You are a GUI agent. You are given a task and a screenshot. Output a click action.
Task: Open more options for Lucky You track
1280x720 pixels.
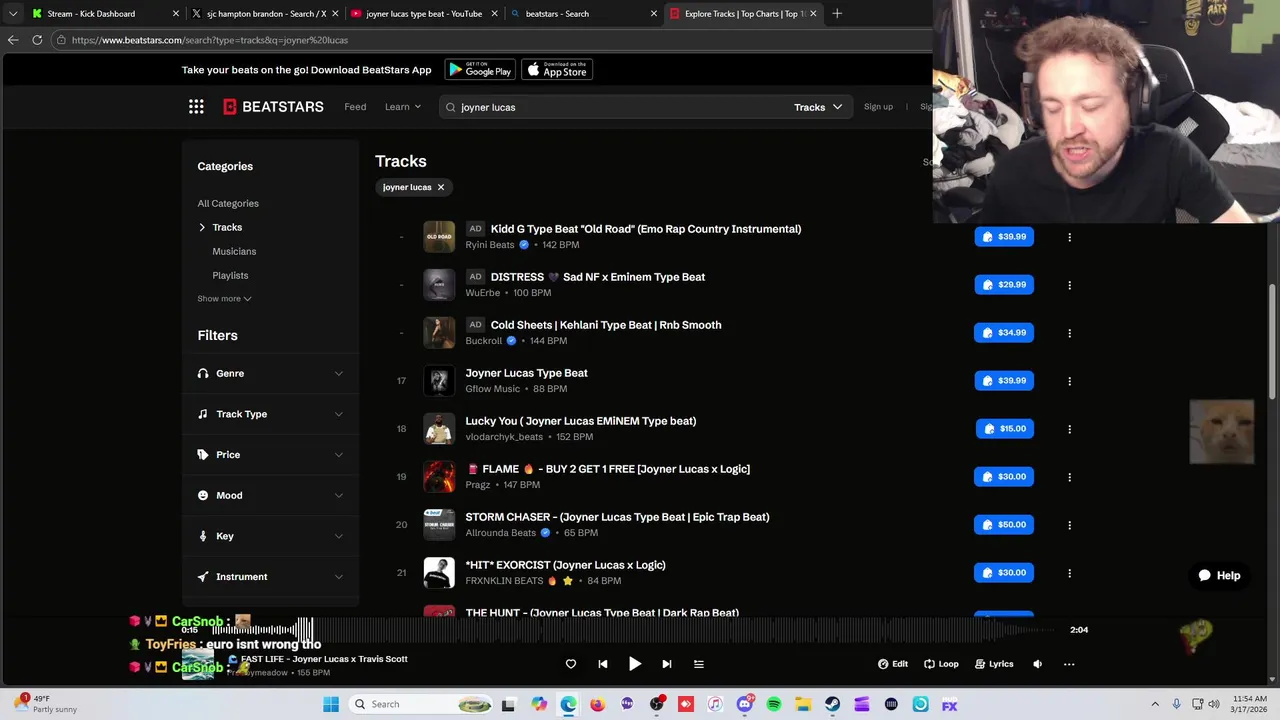1069,429
